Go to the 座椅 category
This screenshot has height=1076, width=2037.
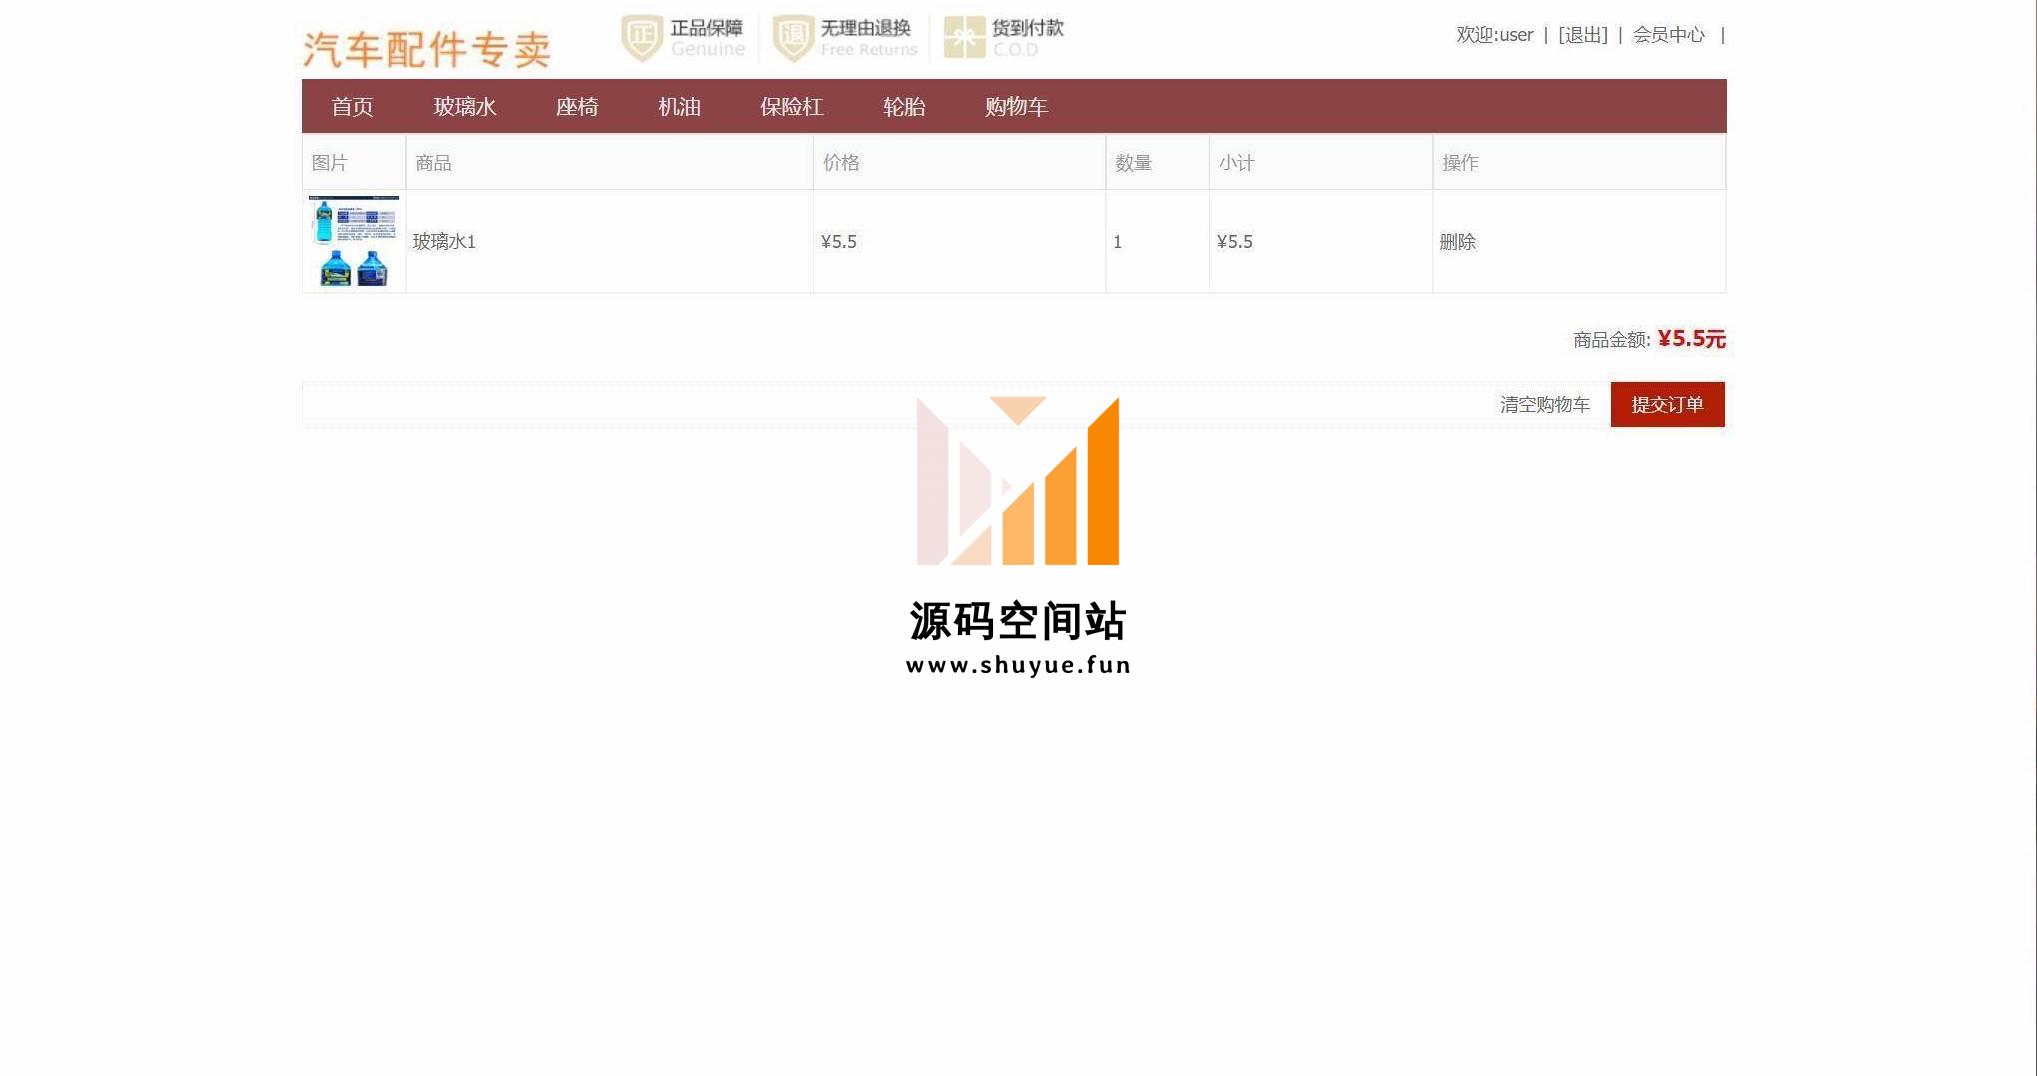(577, 107)
